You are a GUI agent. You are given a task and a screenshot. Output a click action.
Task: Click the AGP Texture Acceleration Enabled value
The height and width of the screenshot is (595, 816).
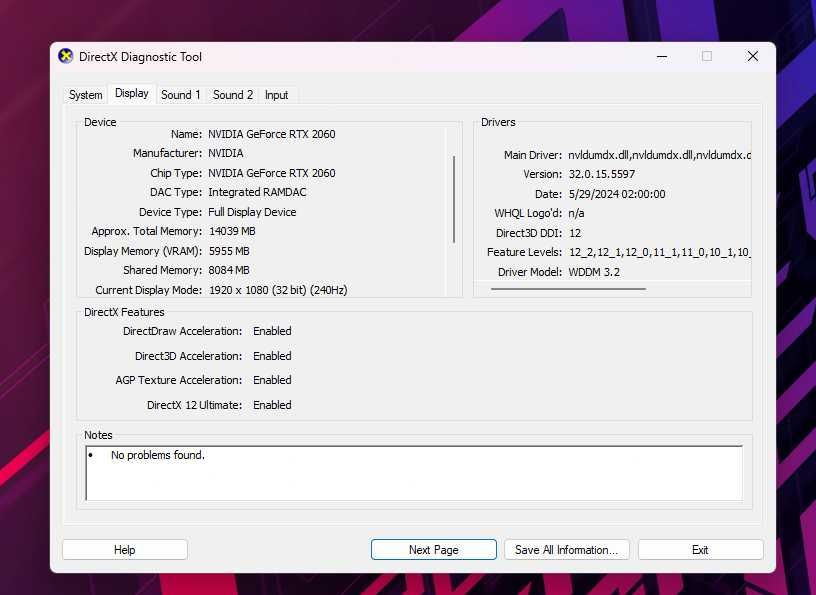tap(272, 380)
